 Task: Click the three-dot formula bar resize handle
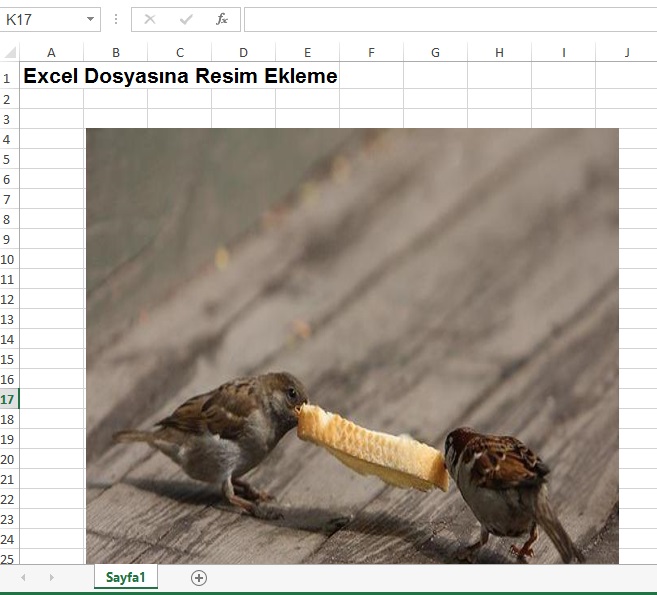pyautogui.click(x=116, y=19)
